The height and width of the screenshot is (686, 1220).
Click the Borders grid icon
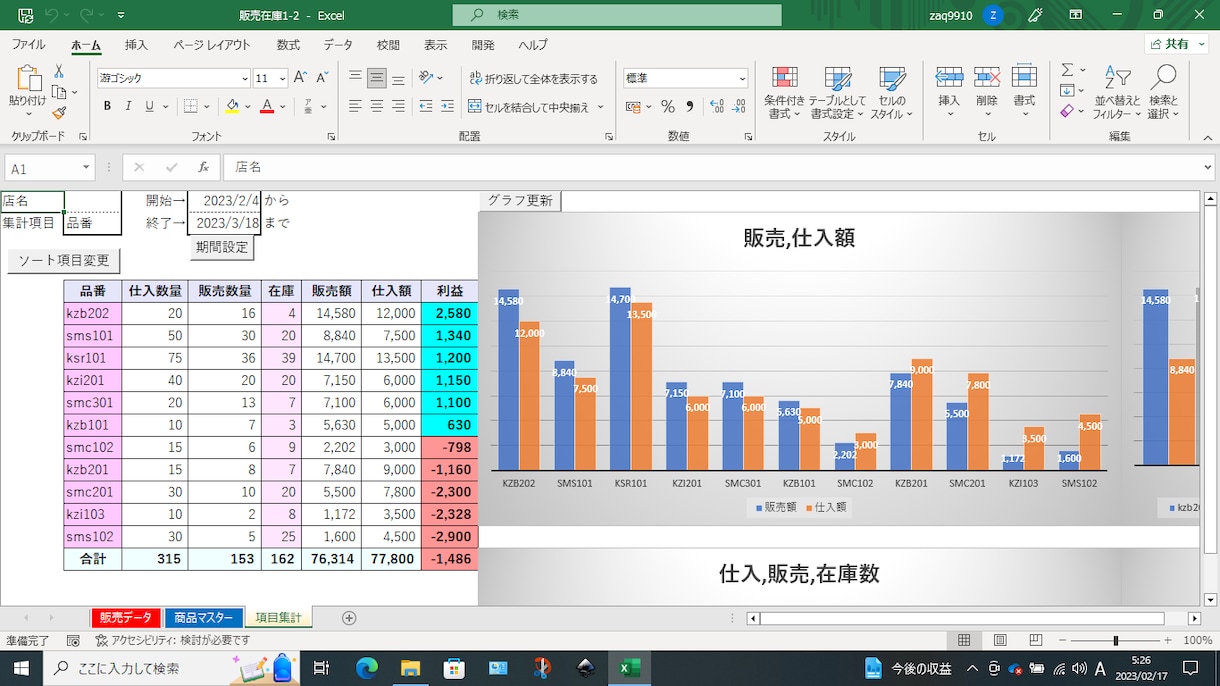[x=191, y=106]
